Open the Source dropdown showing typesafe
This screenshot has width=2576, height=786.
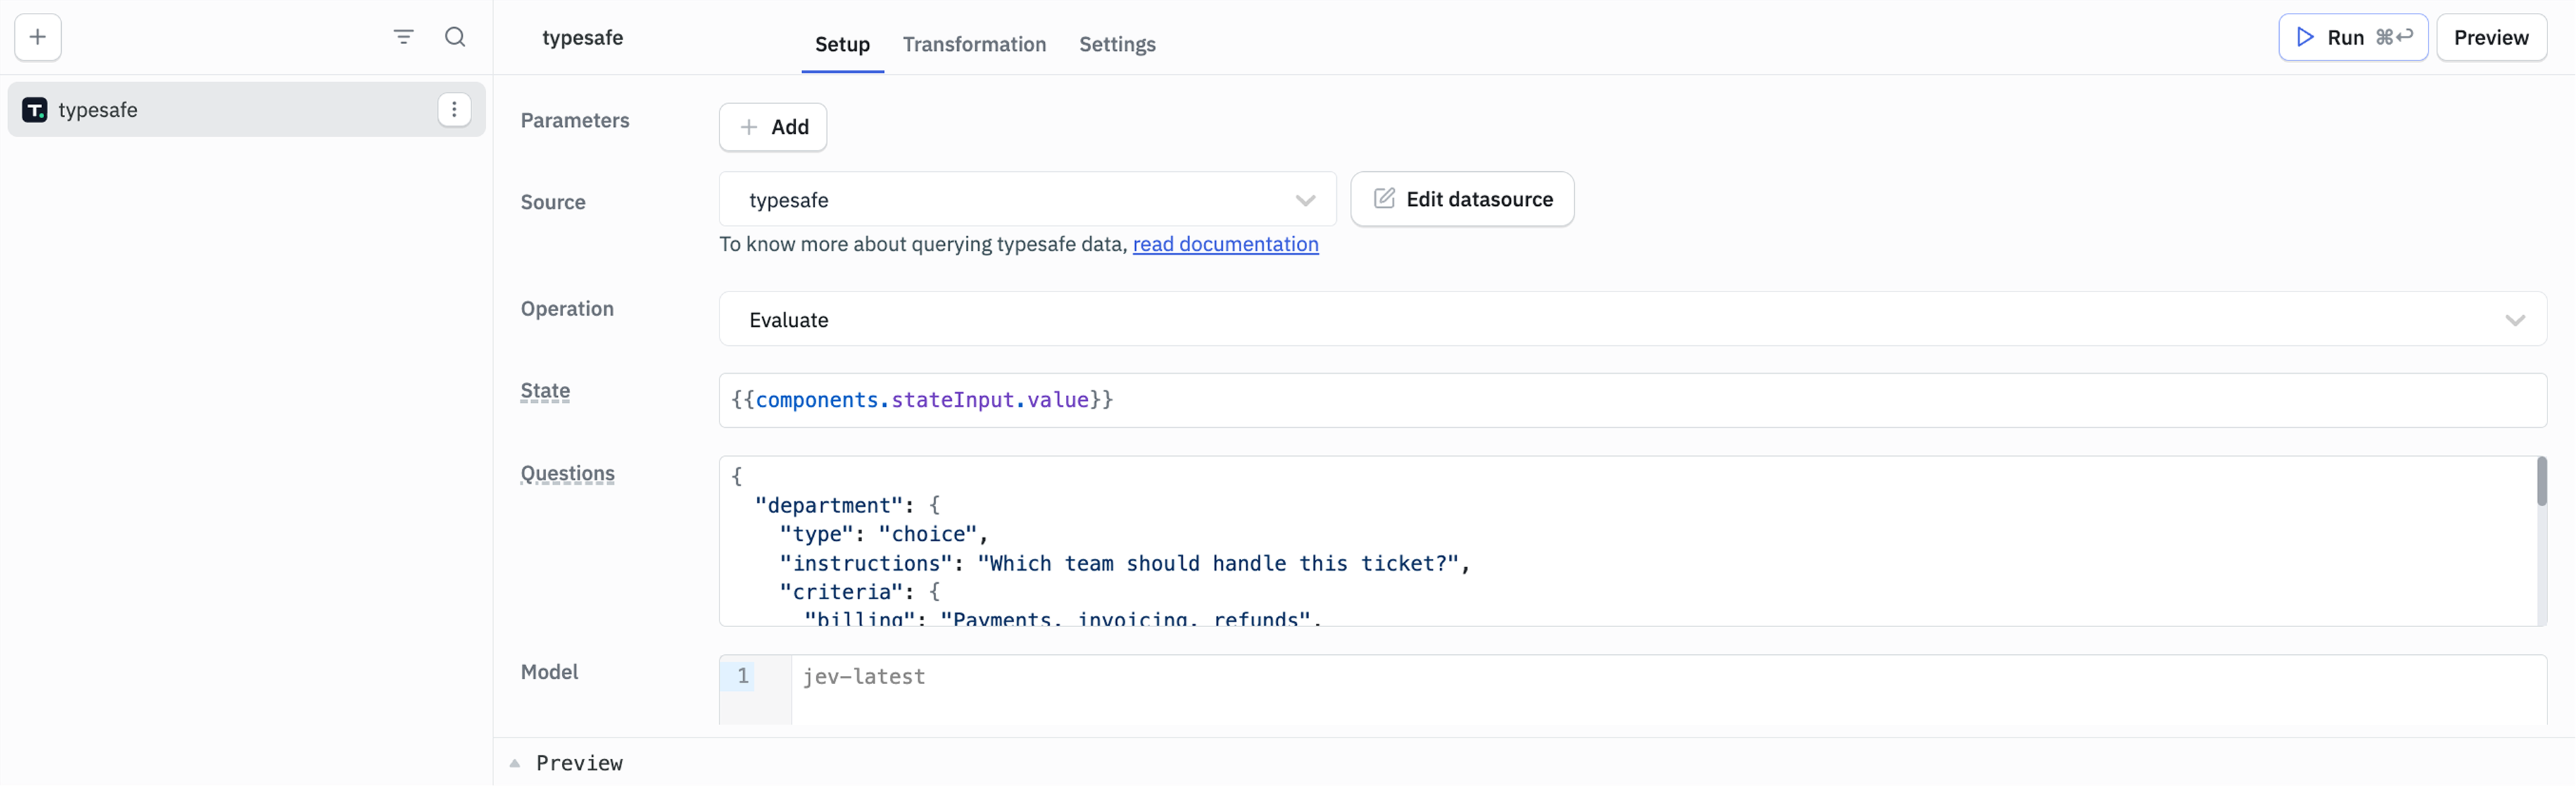[x=1027, y=199]
